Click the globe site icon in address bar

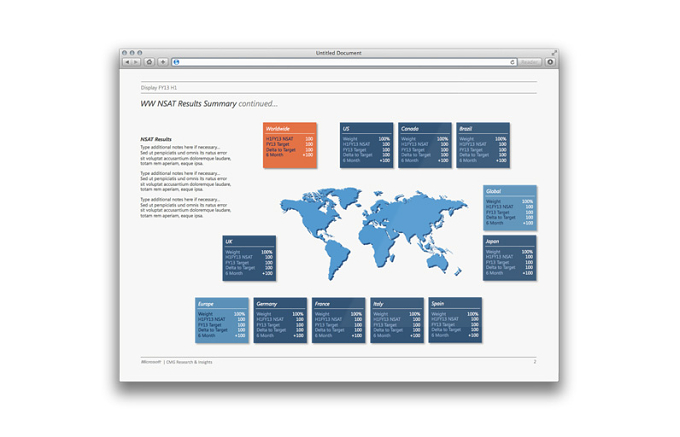(x=176, y=62)
